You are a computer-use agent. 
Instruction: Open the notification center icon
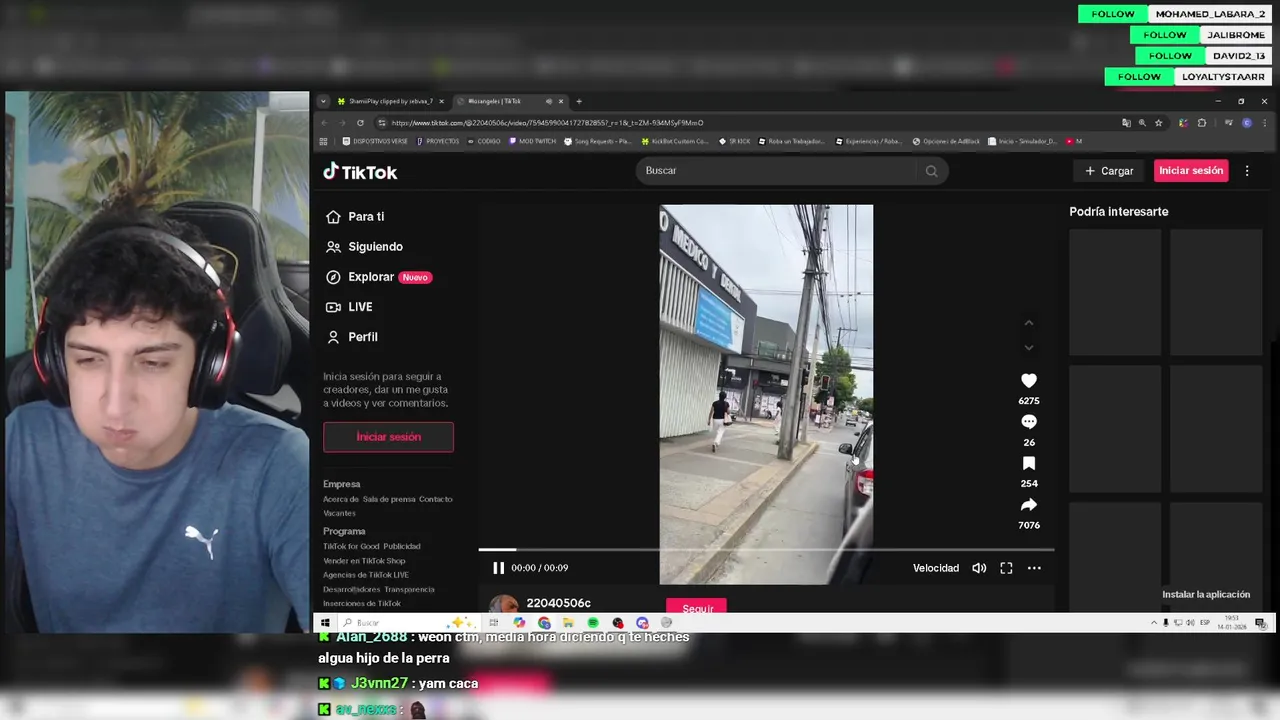click(x=1261, y=623)
